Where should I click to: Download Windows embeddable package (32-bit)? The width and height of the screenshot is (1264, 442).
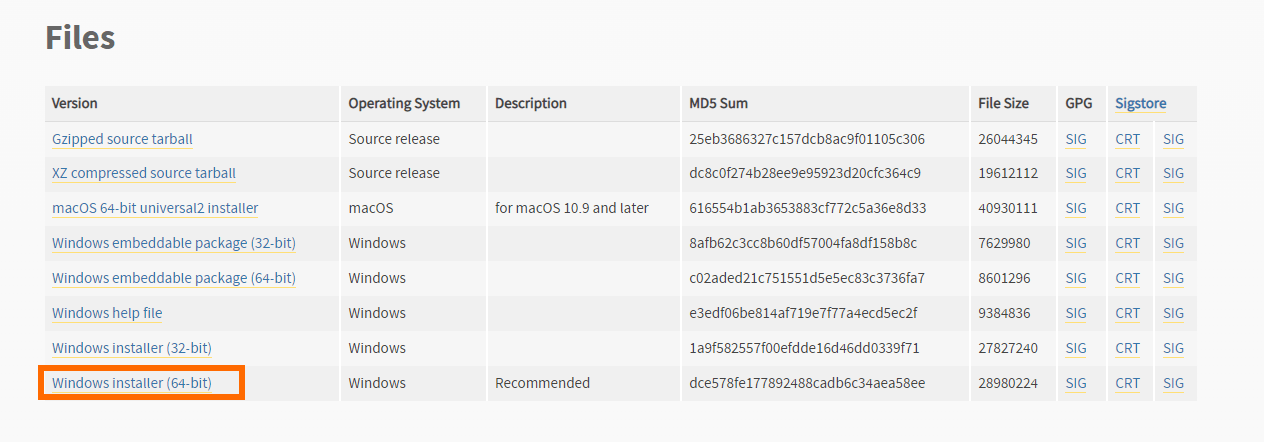click(174, 243)
